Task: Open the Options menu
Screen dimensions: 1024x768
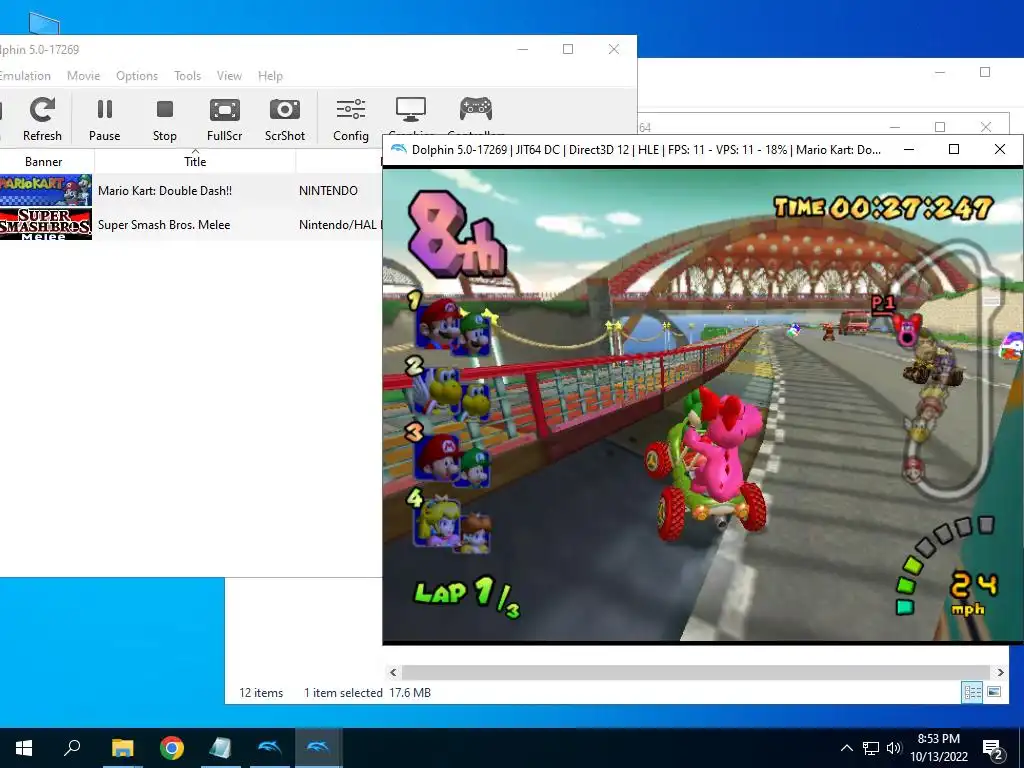Action: [x=137, y=76]
